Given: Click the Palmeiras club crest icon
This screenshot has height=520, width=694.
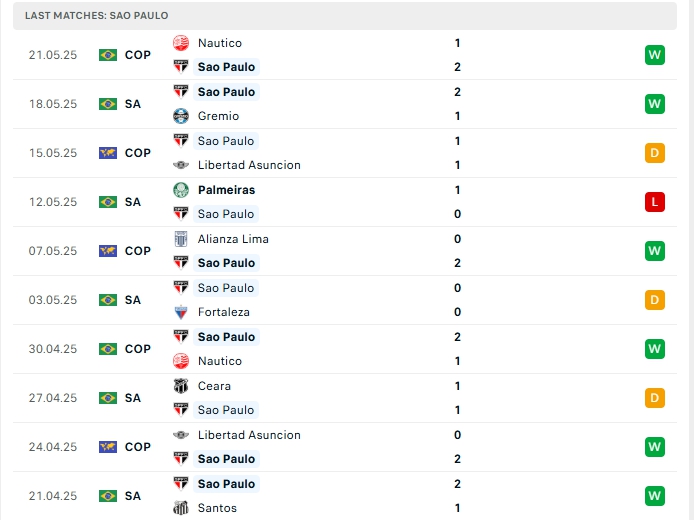Looking at the screenshot, I should pos(181,190).
